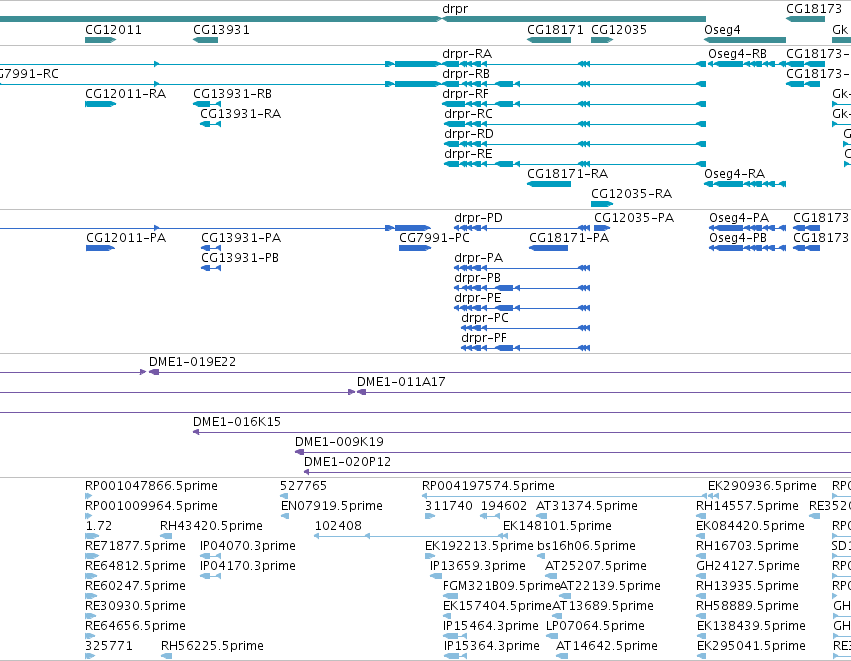Select transcript CG13931-RB
The image size is (851, 661).
point(232,94)
